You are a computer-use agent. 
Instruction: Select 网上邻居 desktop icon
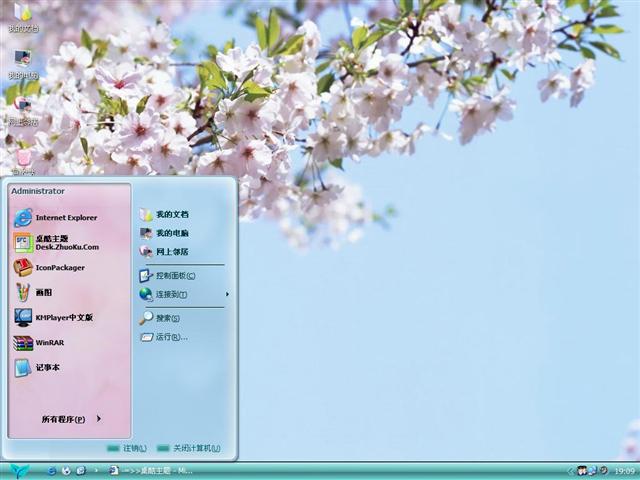tap(23, 111)
